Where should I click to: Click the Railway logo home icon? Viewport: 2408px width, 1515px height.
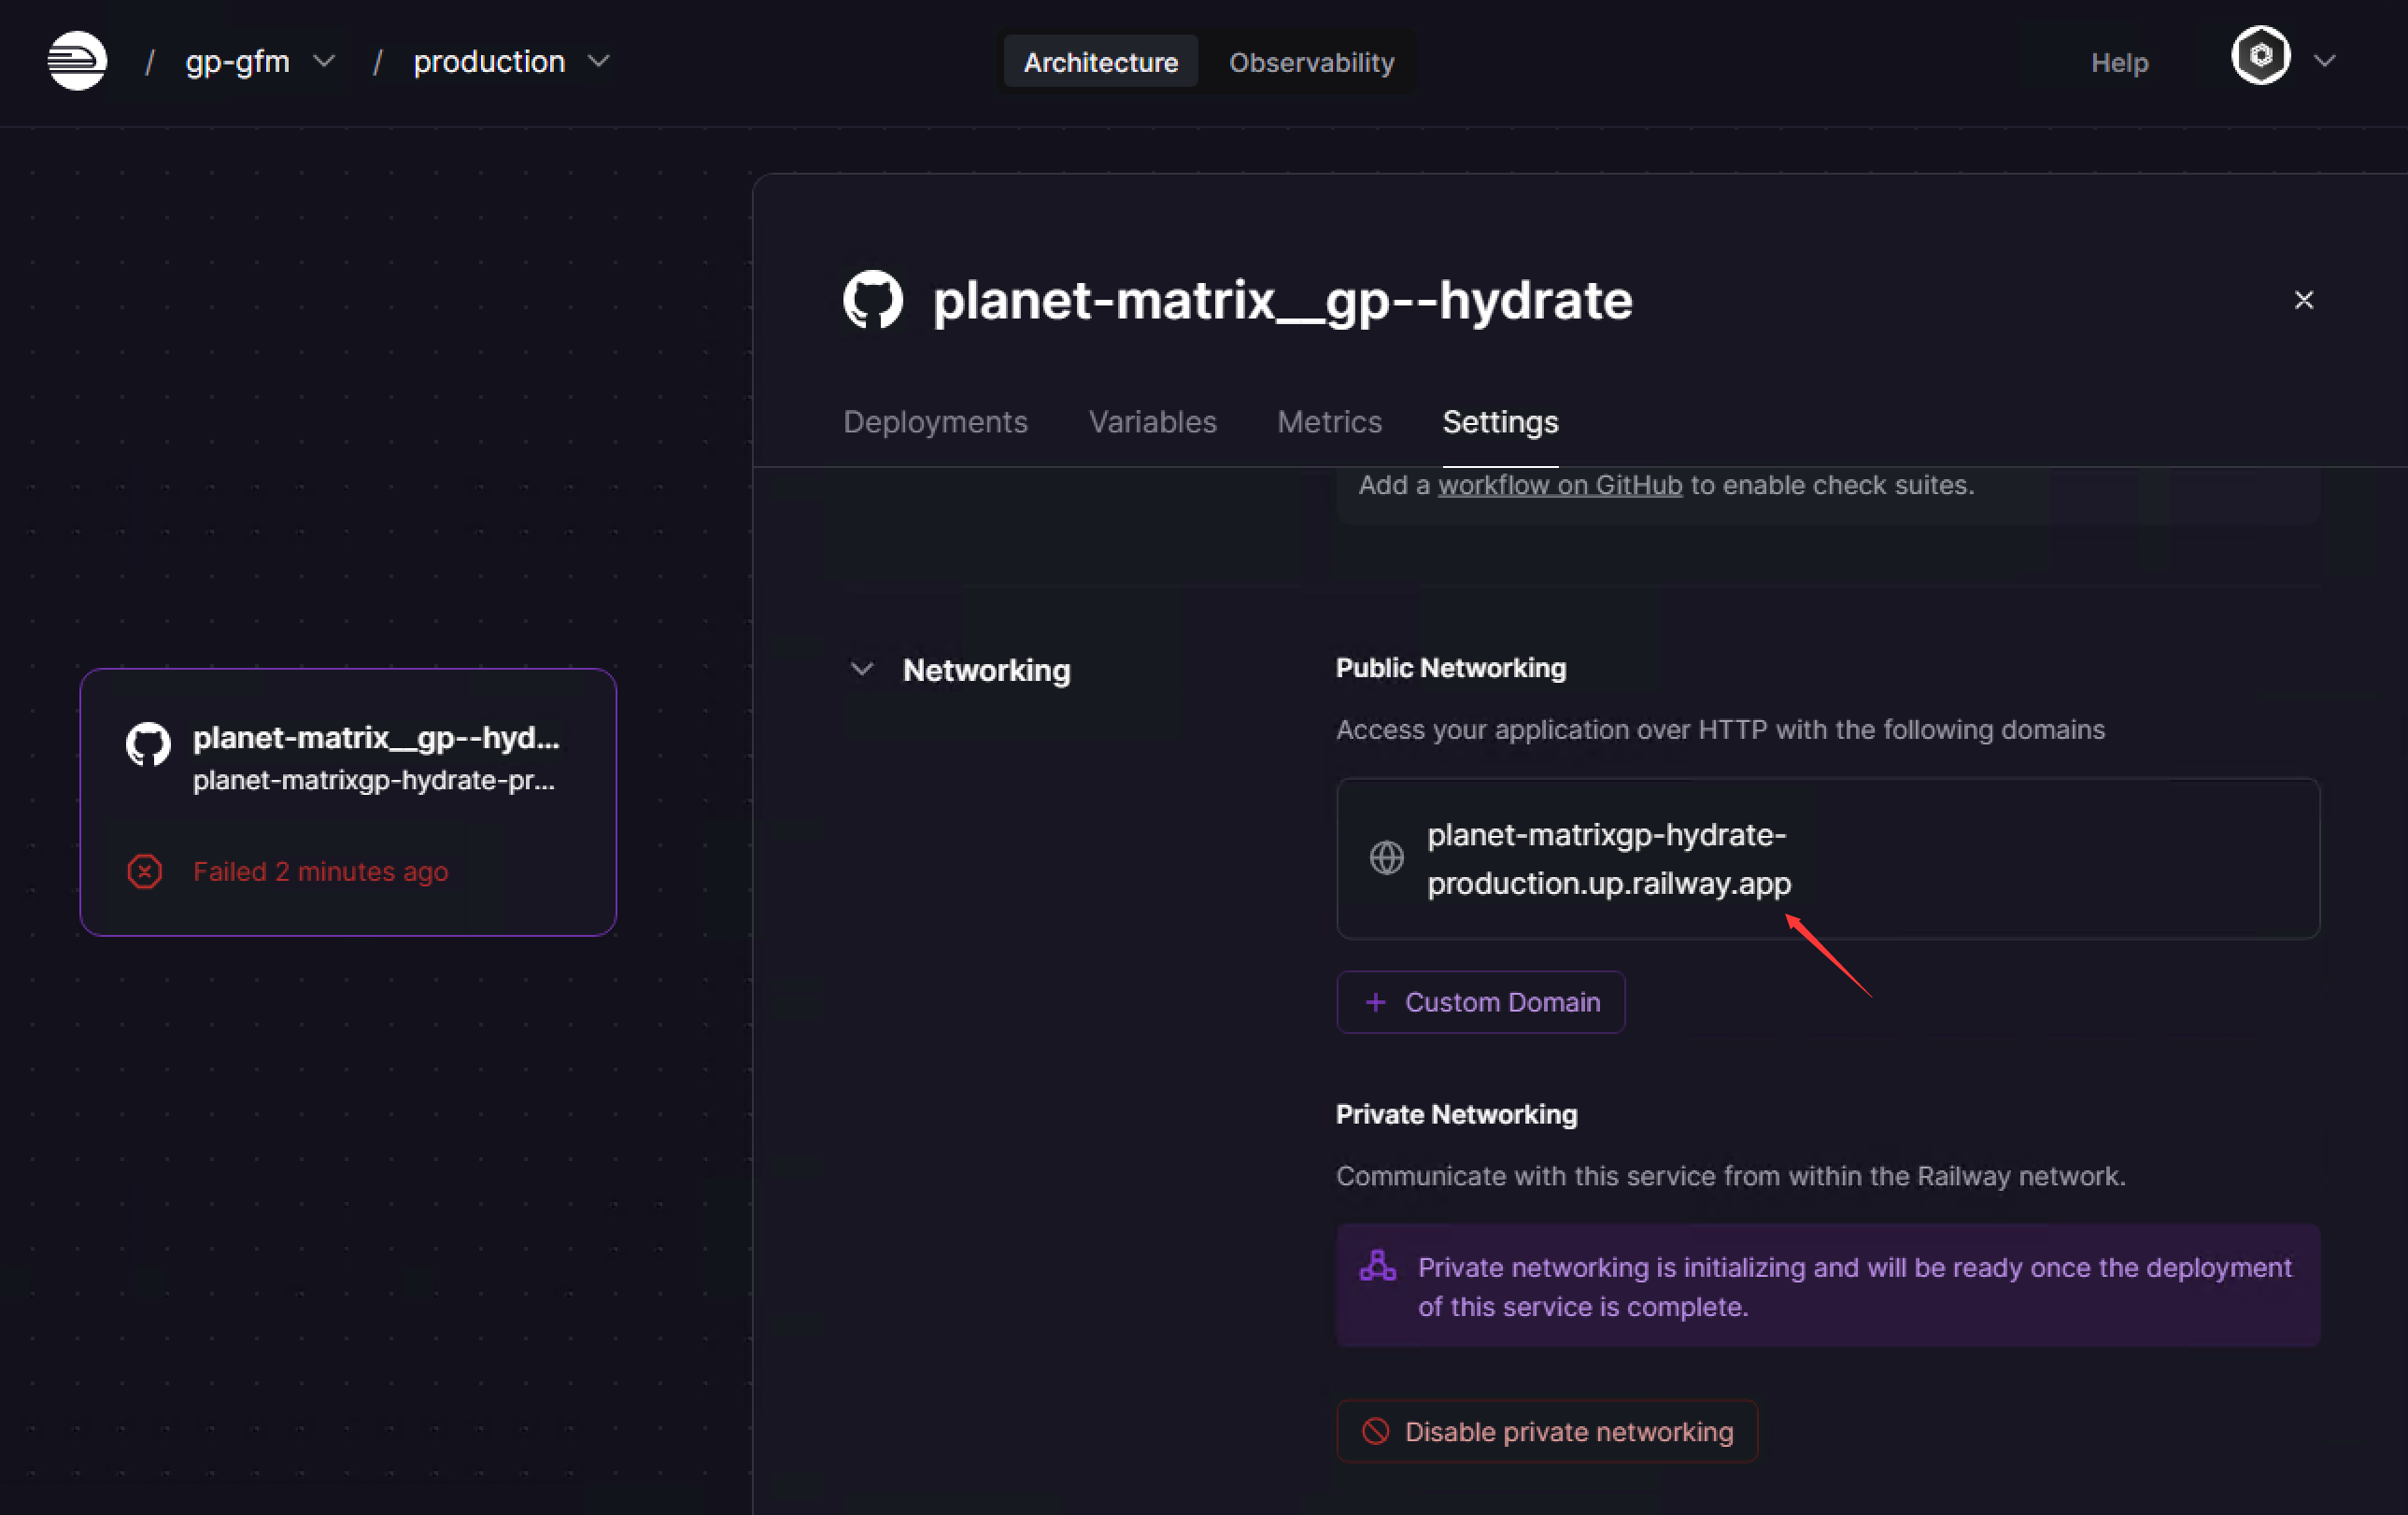point(77,61)
